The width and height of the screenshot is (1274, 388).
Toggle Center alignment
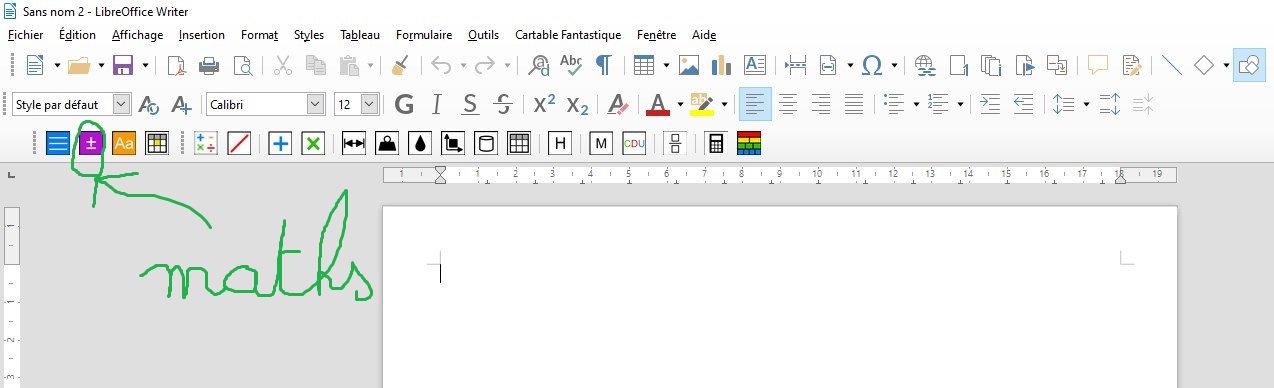click(x=788, y=104)
